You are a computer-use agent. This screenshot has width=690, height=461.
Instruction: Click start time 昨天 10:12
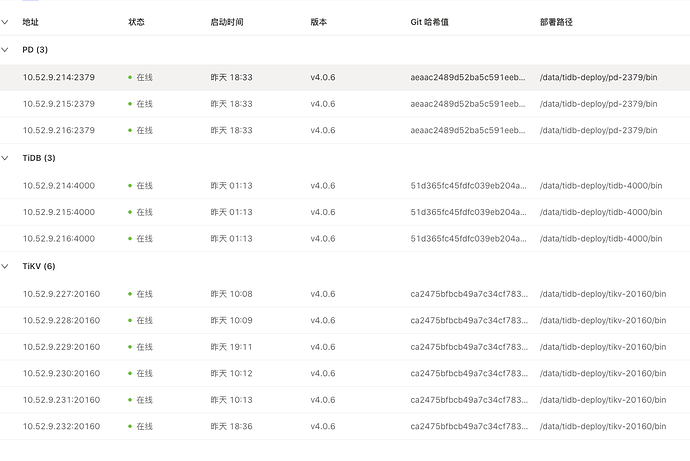pos(231,373)
